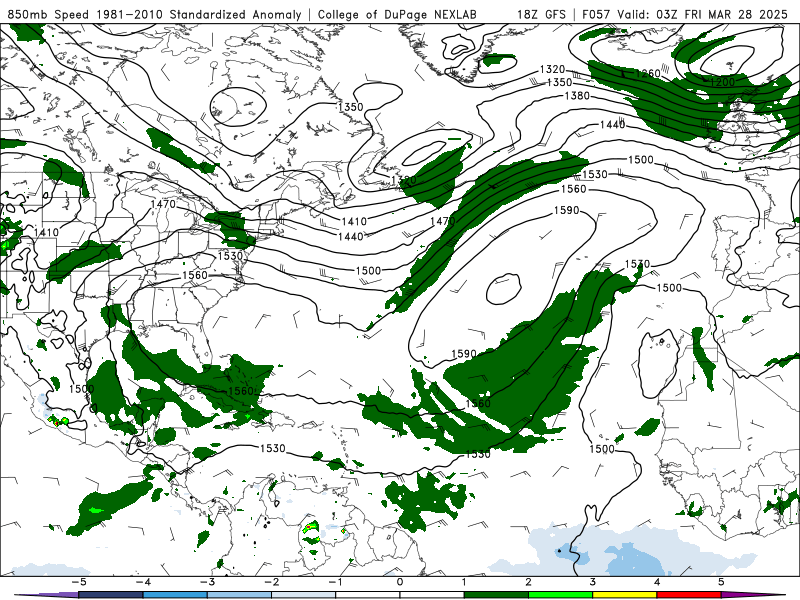
Task: Click the colorbar tick label -5
Action: click(x=78, y=582)
